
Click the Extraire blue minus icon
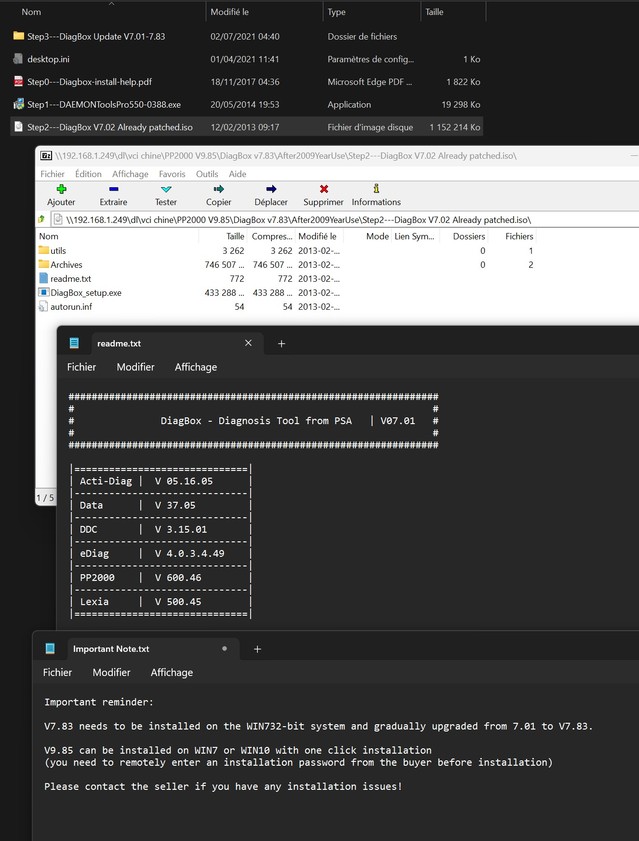[x=113, y=188]
